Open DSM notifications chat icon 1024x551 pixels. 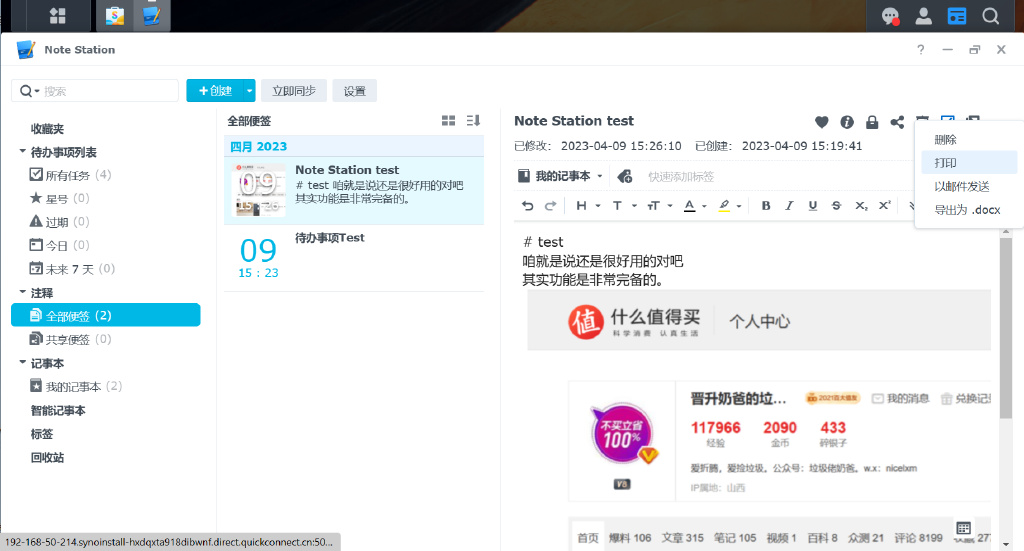[890, 16]
